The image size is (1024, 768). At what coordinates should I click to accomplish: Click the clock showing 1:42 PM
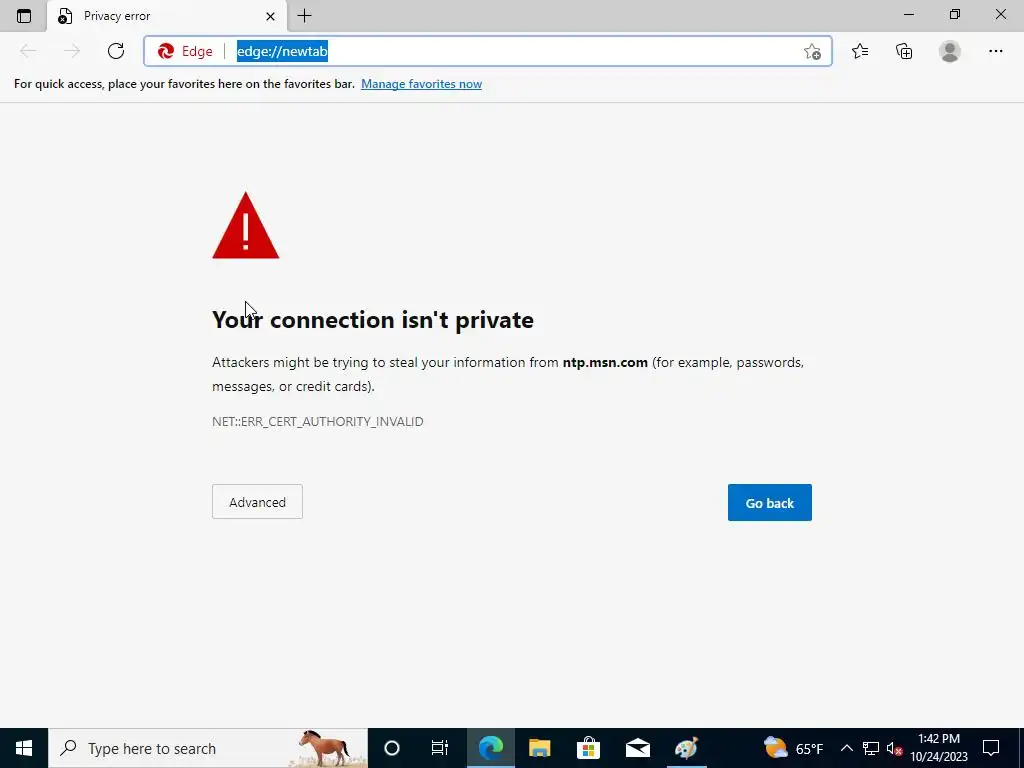coord(939,748)
